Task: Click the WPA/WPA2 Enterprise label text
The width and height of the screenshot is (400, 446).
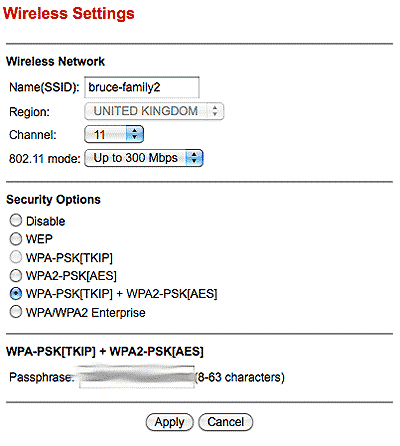Action: pyautogui.click(x=86, y=313)
